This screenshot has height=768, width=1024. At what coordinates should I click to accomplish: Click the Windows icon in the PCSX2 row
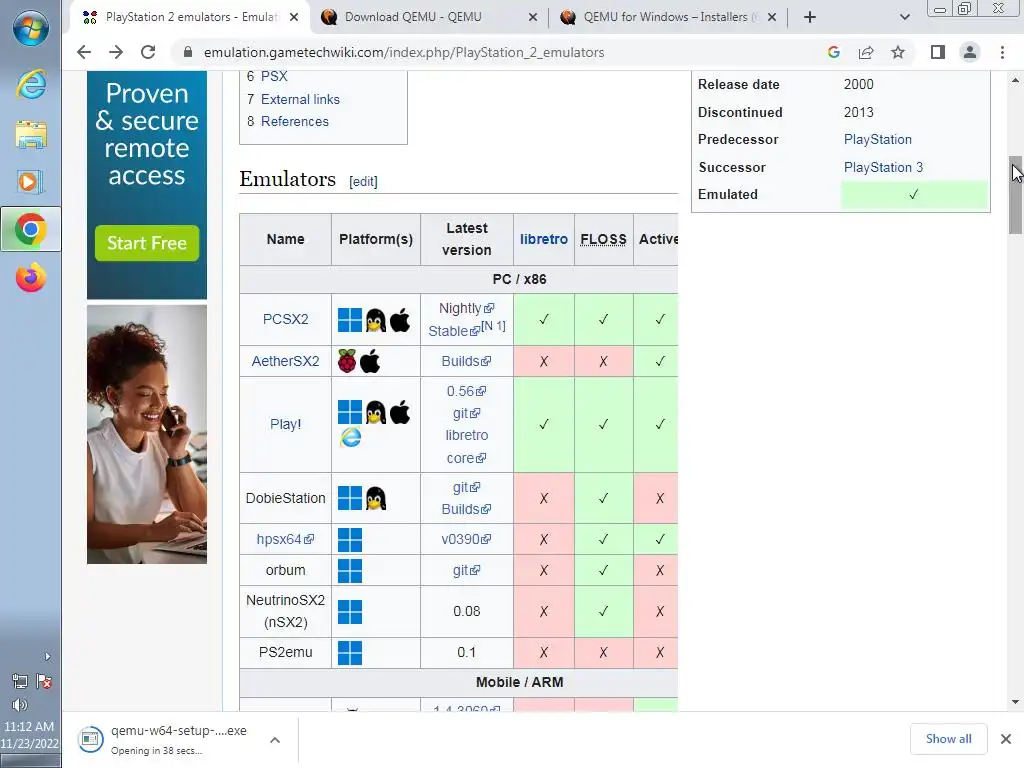point(350,320)
